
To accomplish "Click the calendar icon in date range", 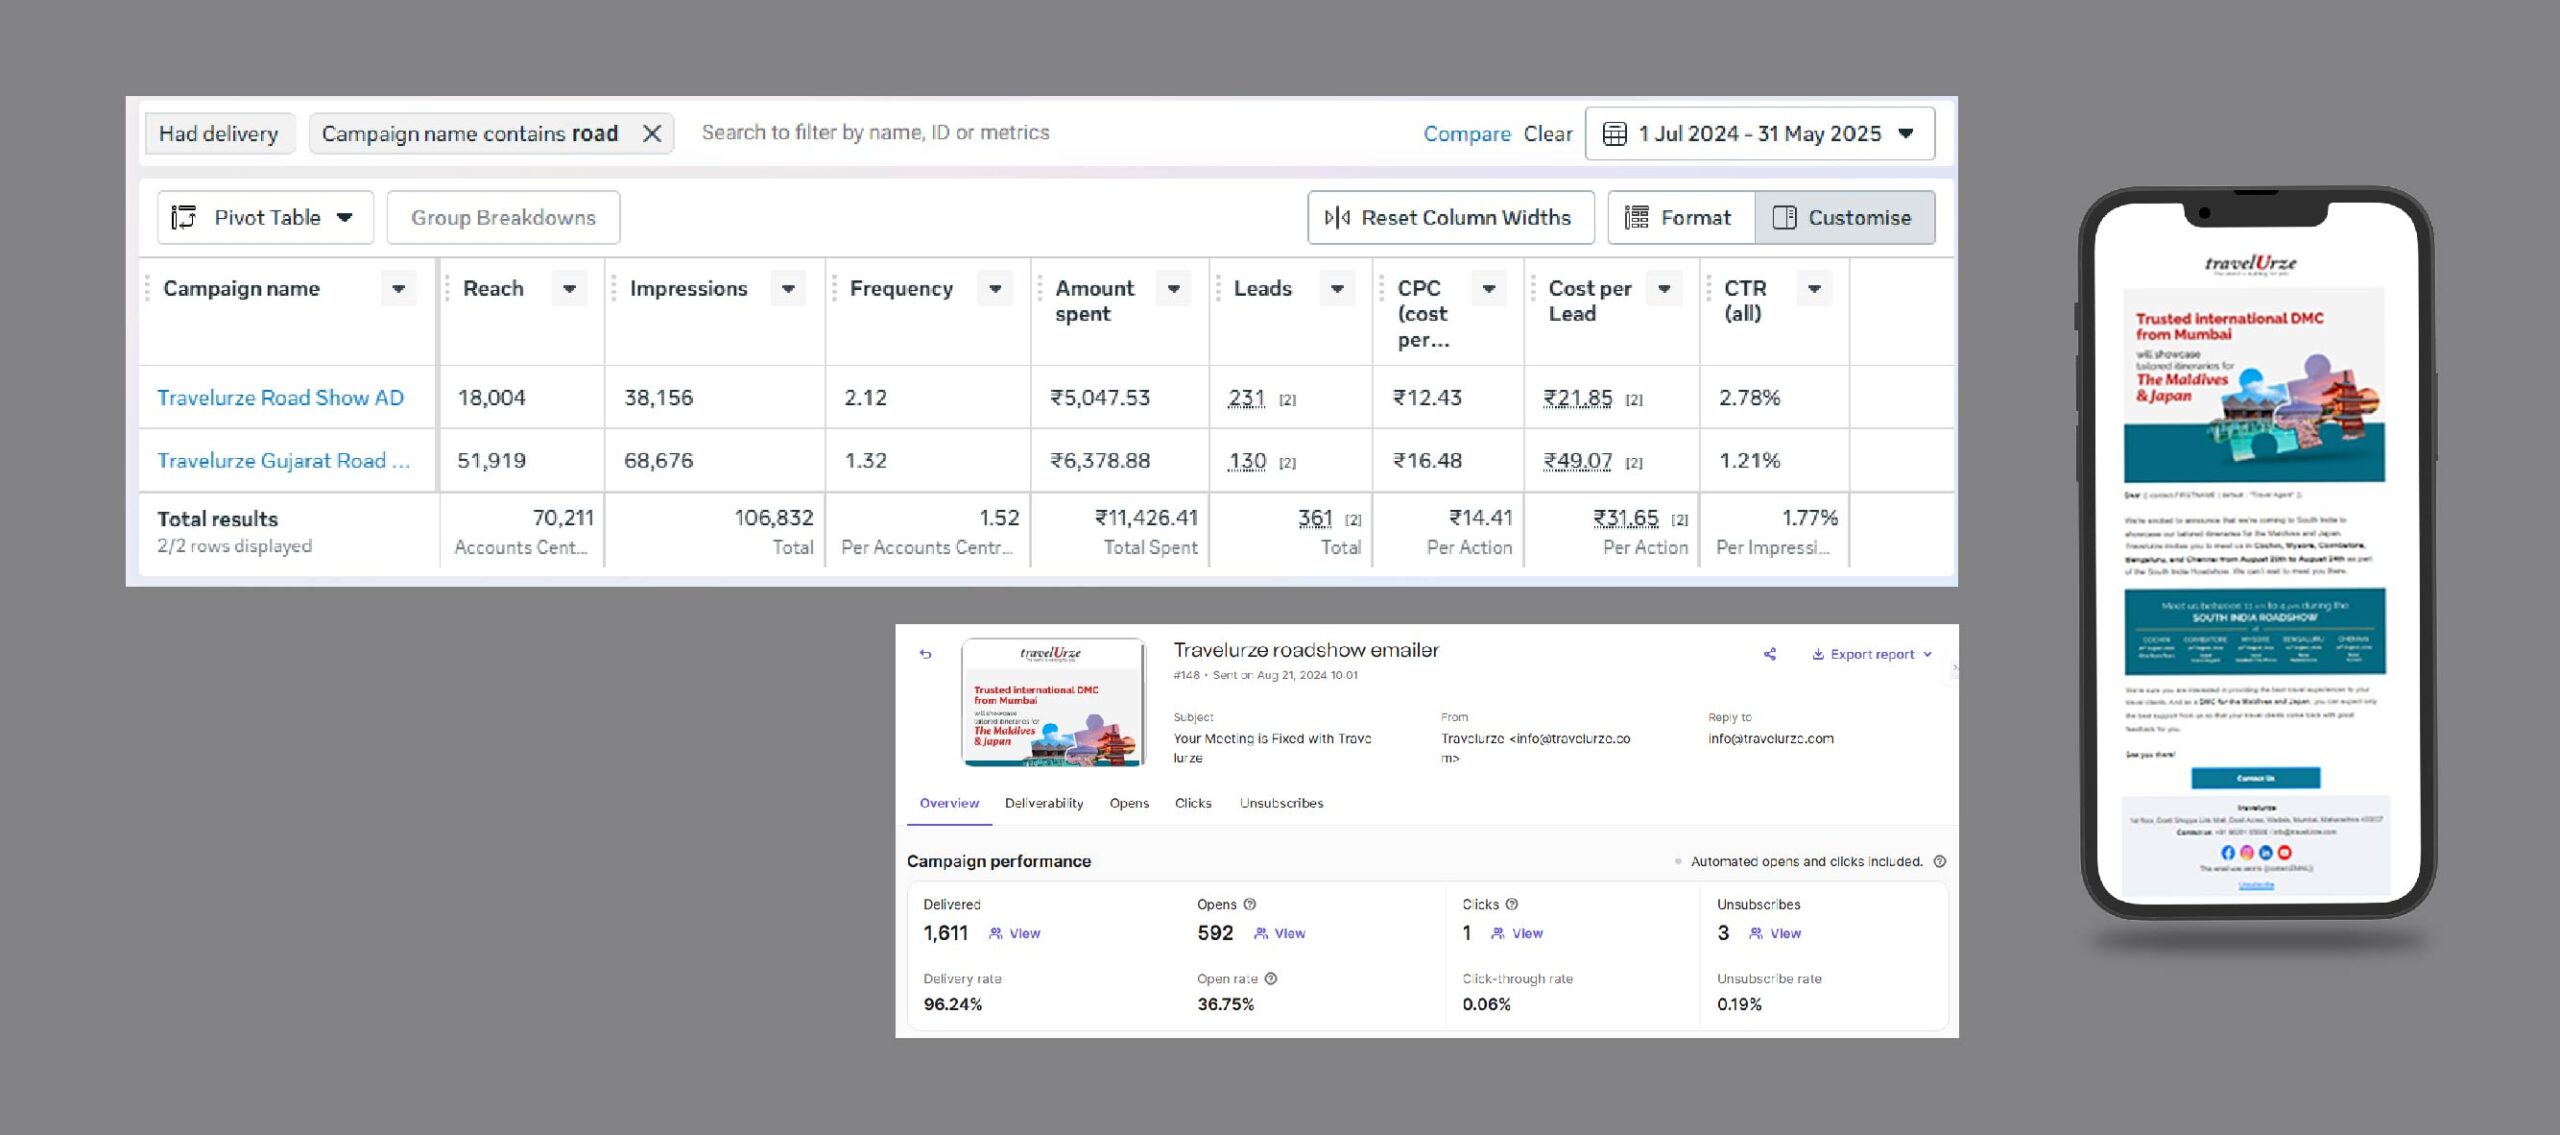I will point(1614,133).
